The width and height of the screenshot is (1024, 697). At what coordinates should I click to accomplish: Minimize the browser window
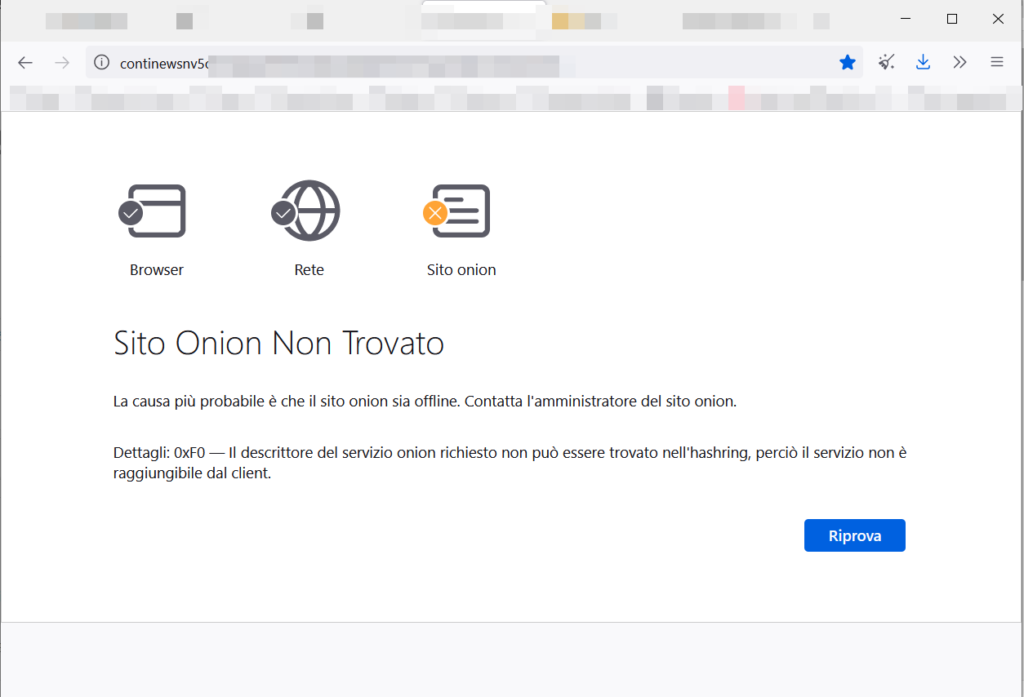(x=905, y=19)
